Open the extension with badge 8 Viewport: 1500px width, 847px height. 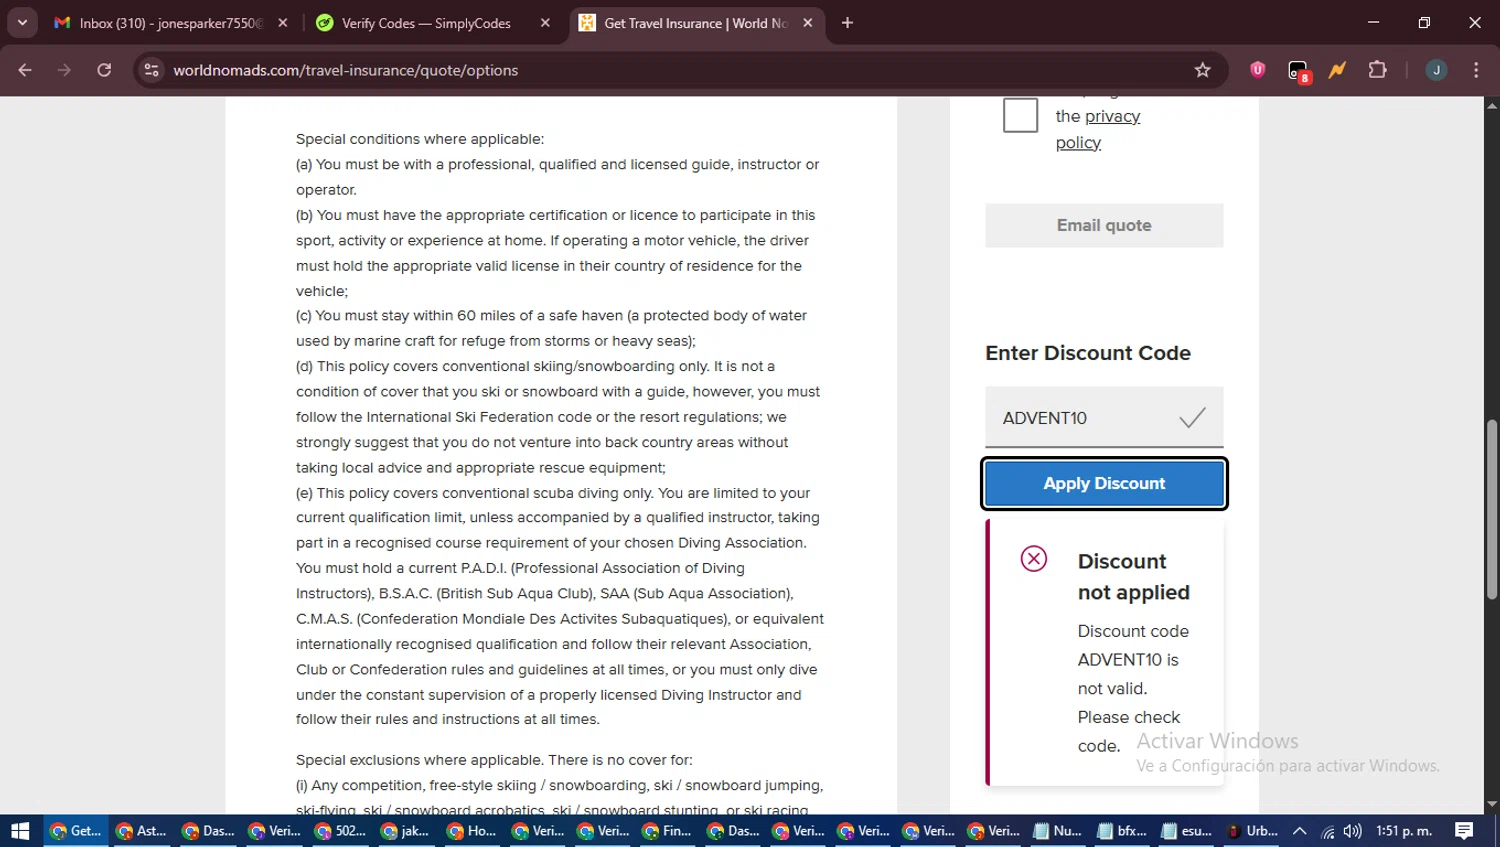click(x=1298, y=71)
